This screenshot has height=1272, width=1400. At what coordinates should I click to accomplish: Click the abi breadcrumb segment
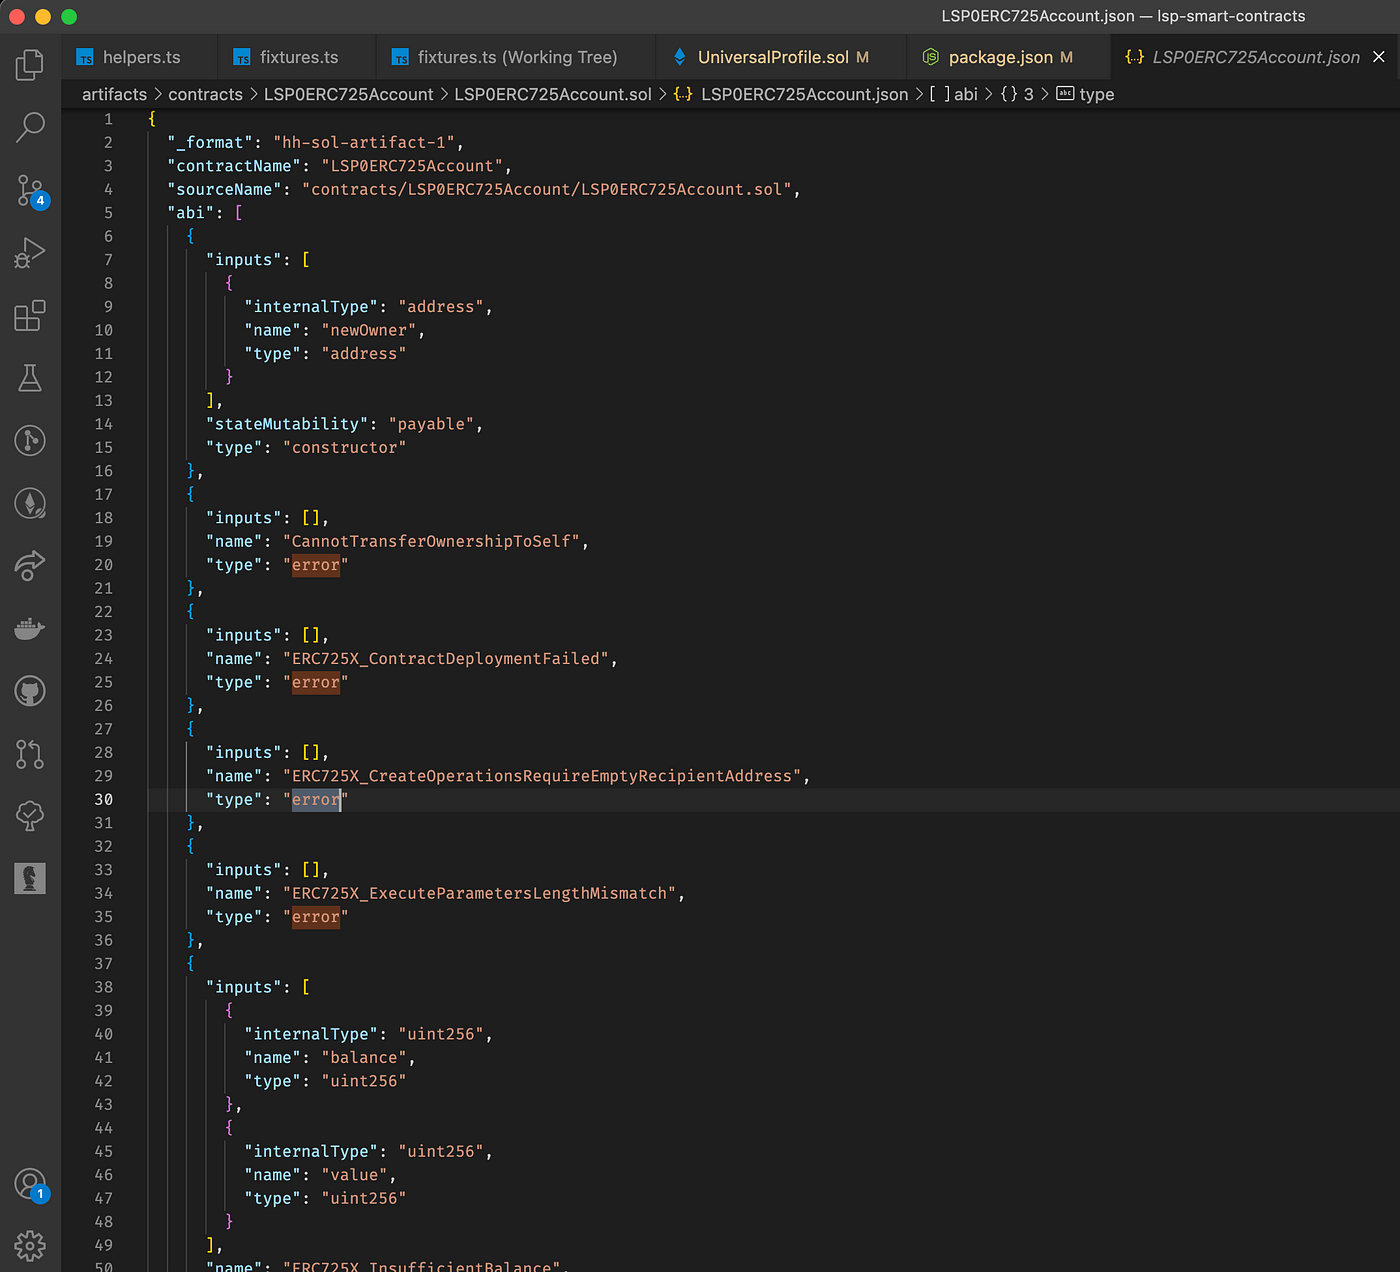(x=954, y=94)
